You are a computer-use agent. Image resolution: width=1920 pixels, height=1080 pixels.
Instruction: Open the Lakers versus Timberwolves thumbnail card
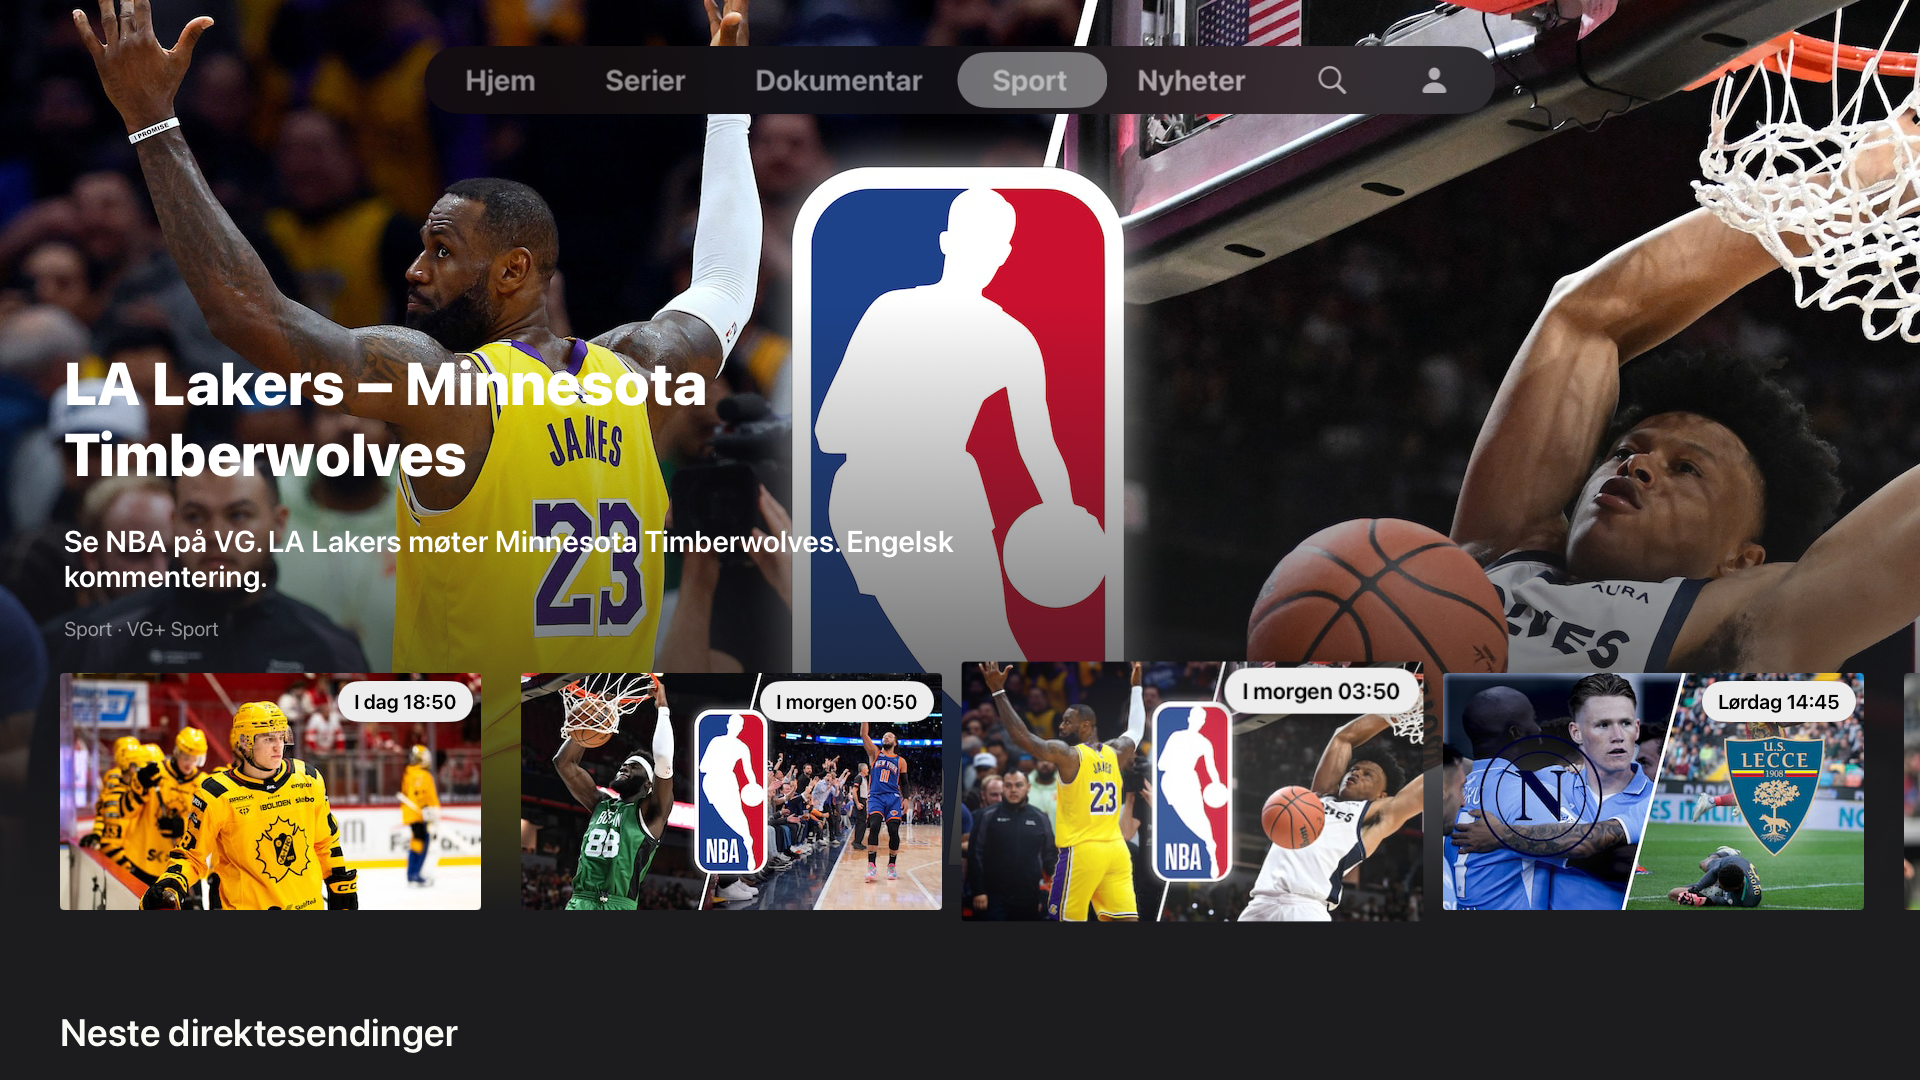click(1192, 791)
